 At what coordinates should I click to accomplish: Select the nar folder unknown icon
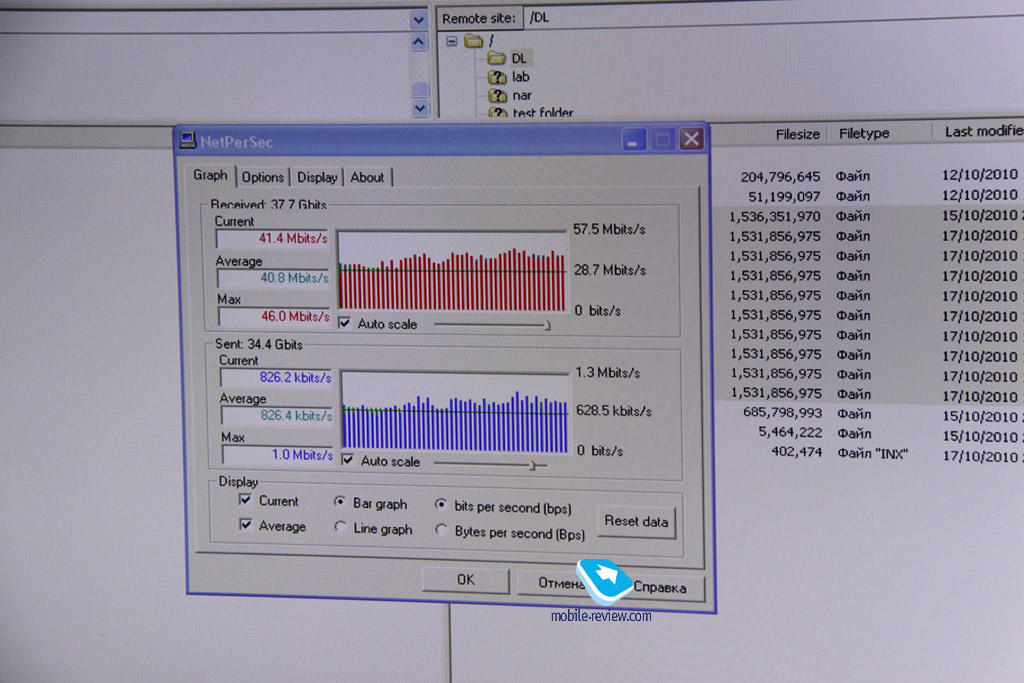498,95
